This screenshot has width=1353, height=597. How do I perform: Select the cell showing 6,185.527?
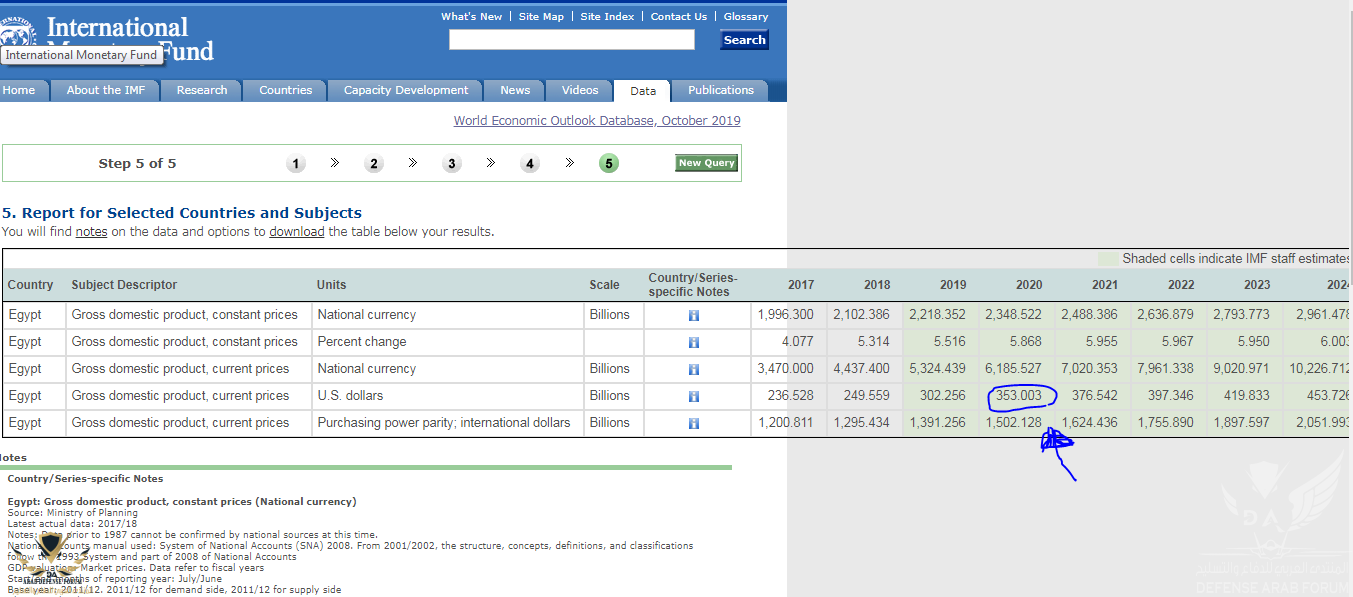click(x=1016, y=369)
